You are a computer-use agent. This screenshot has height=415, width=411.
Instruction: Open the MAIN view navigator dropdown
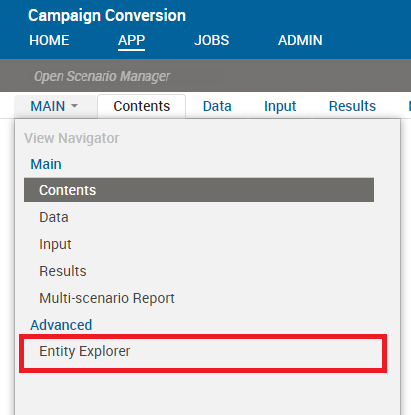(55, 106)
